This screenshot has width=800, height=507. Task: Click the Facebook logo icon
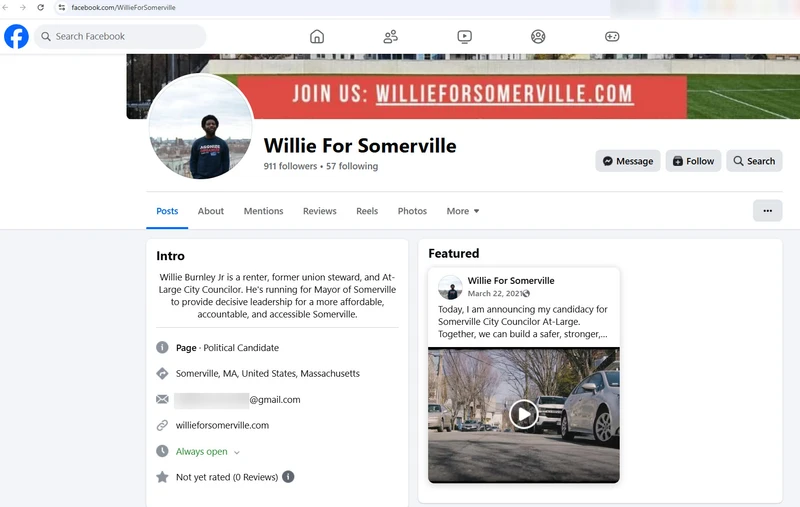(16, 37)
